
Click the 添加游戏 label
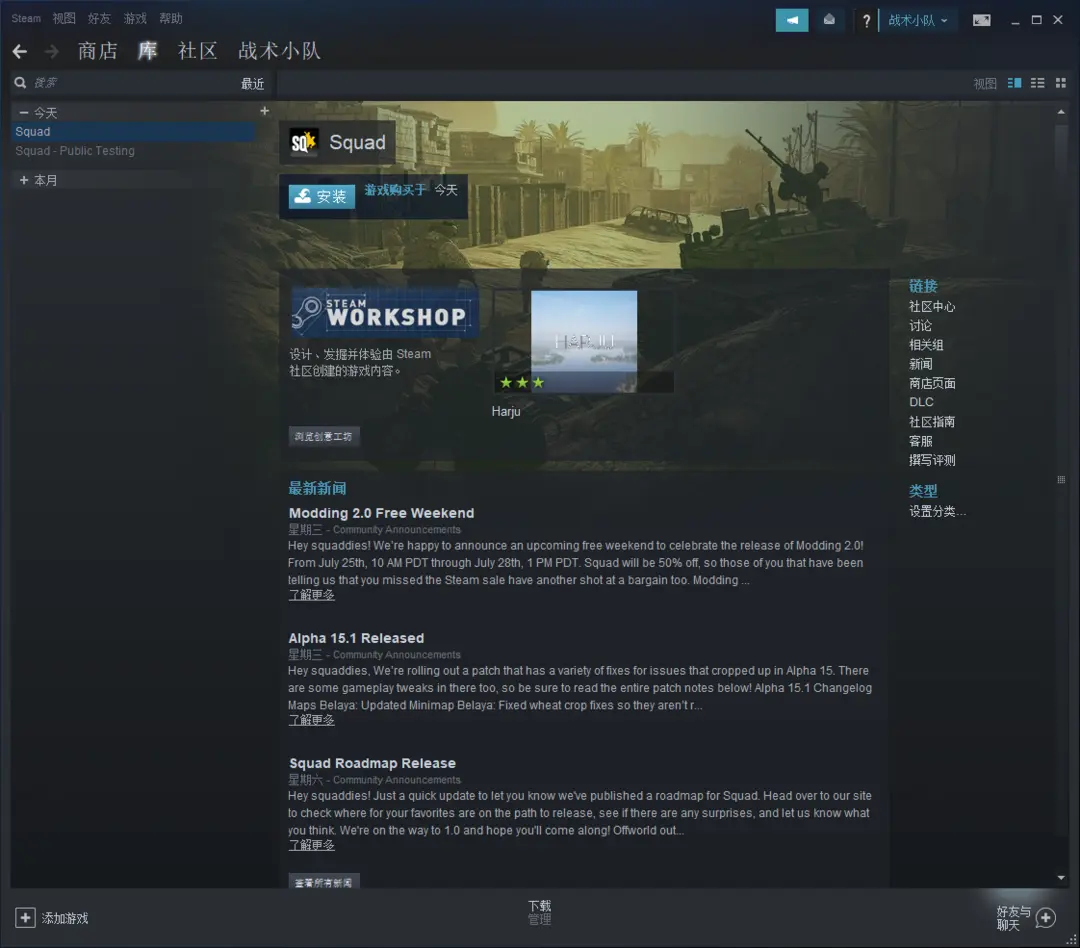pyautogui.click(x=65, y=918)
